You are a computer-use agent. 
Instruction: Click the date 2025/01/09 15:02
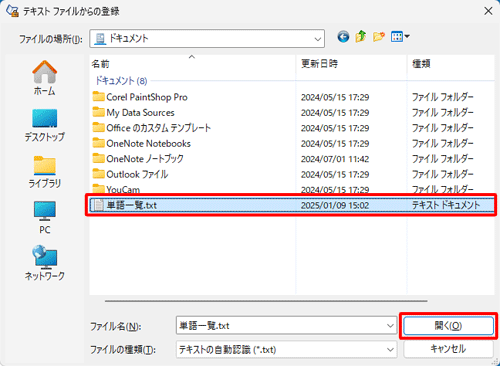pos(335,205)
